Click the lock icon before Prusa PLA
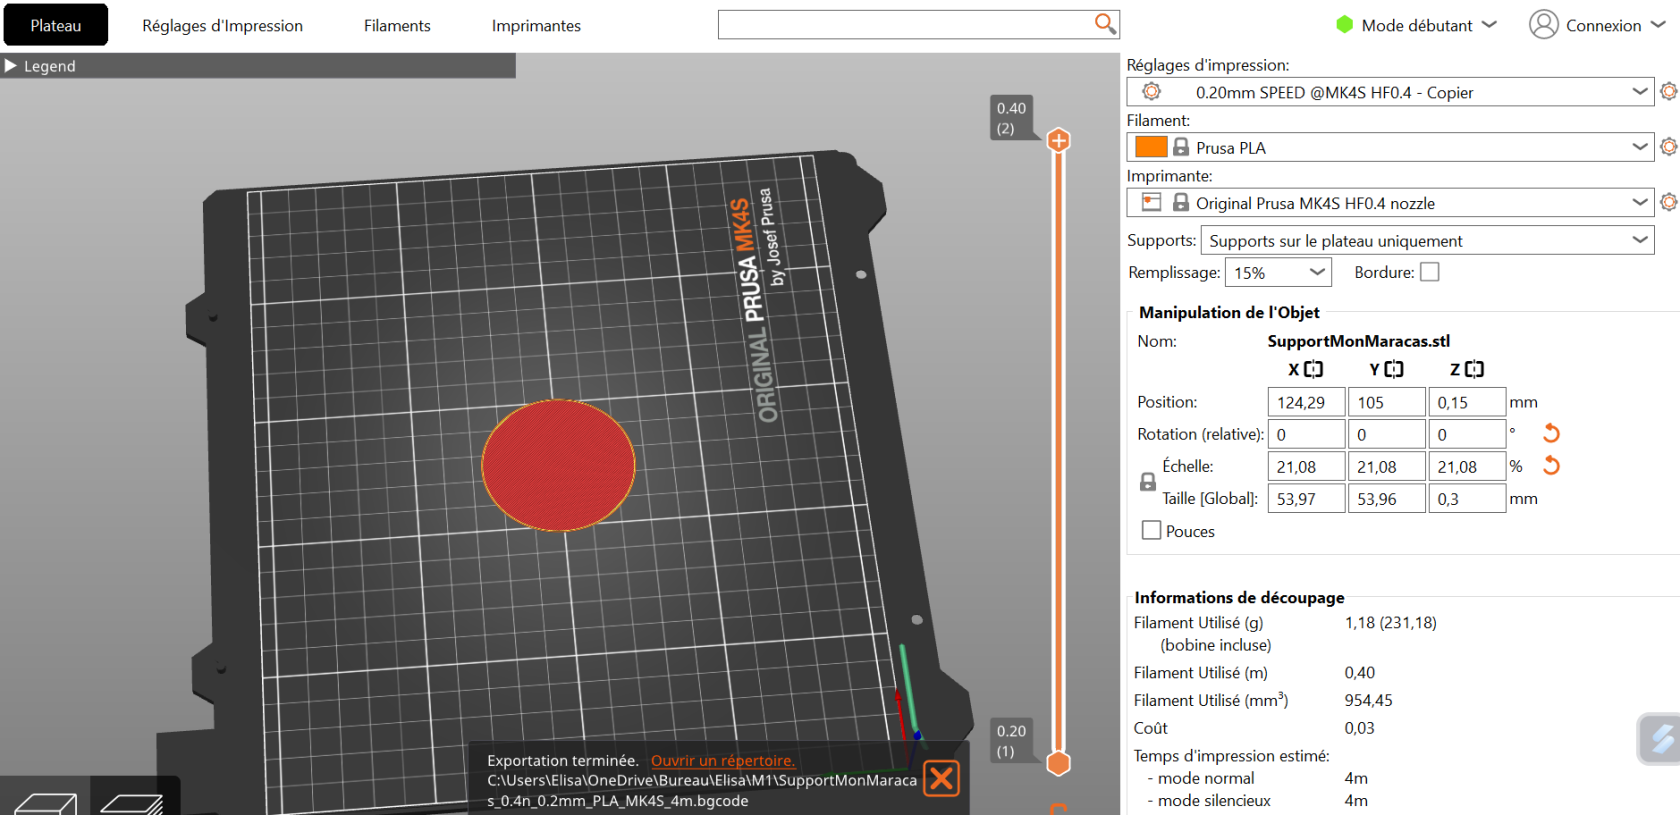Viewport: 1680px width, 815px height. [1181, 147]
